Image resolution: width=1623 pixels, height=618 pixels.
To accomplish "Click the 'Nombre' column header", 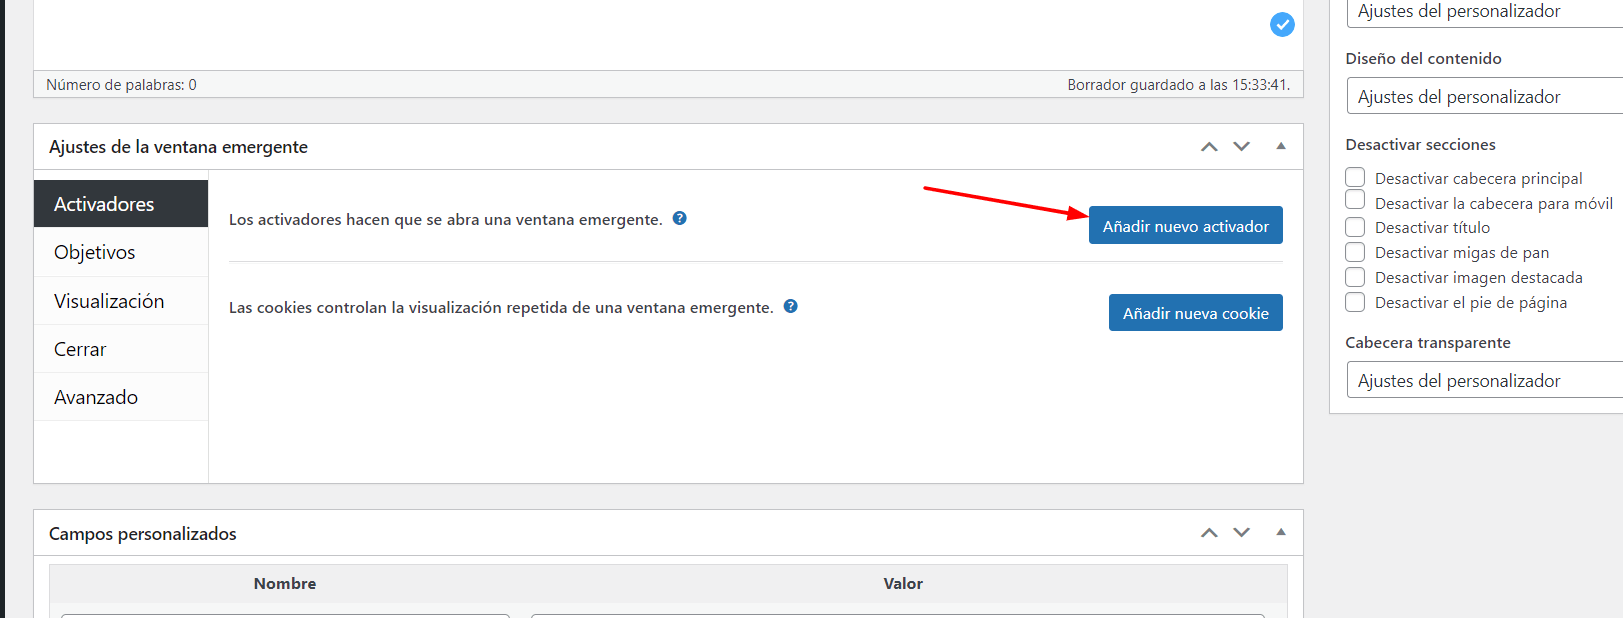I will pyautogui.click(x=285, y=583).
